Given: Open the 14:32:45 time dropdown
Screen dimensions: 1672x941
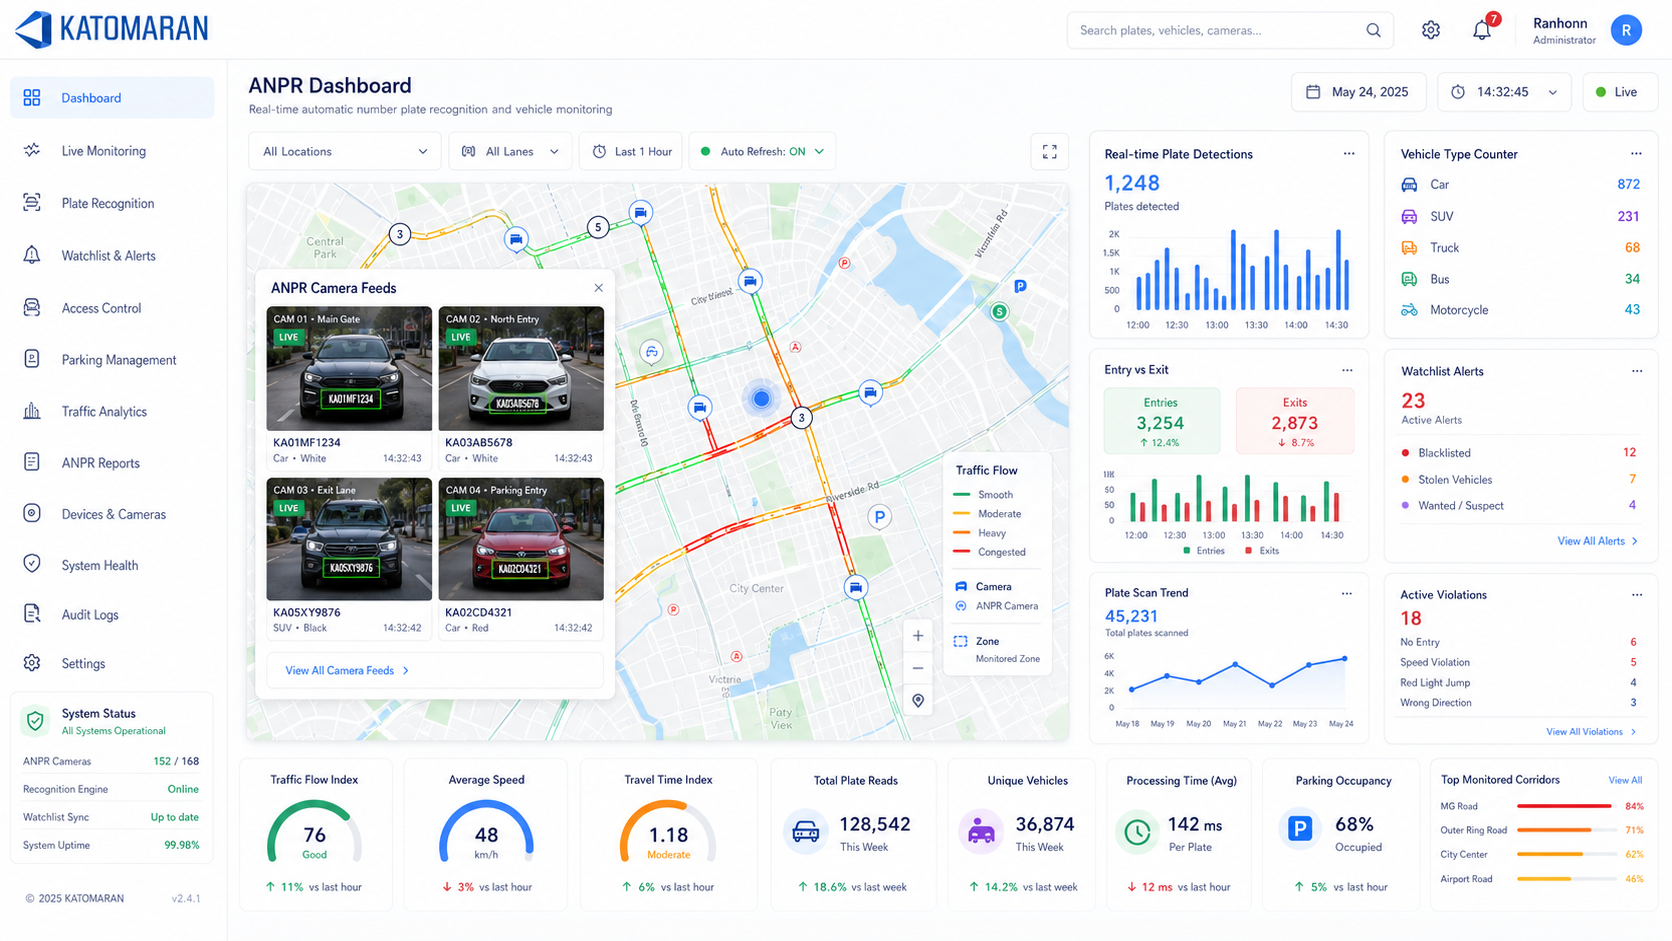Looking at the screenshot, I should click(1504, 92).
